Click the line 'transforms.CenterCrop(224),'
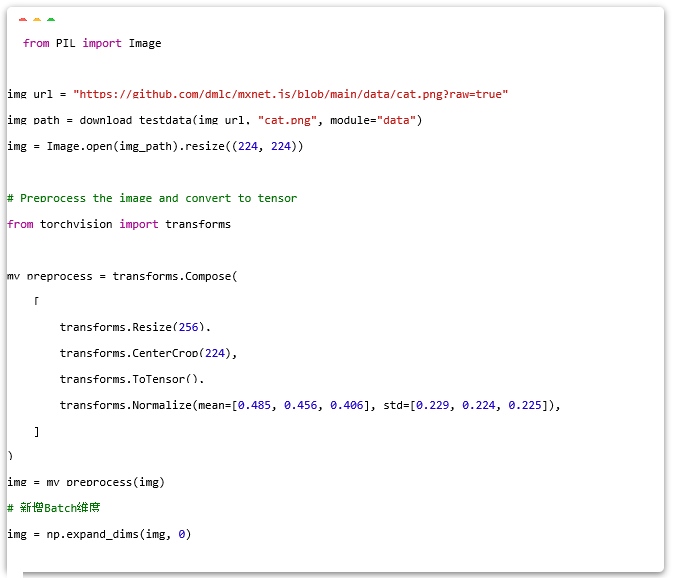Viewport: 674px width, 578px height. pos(148,353)
